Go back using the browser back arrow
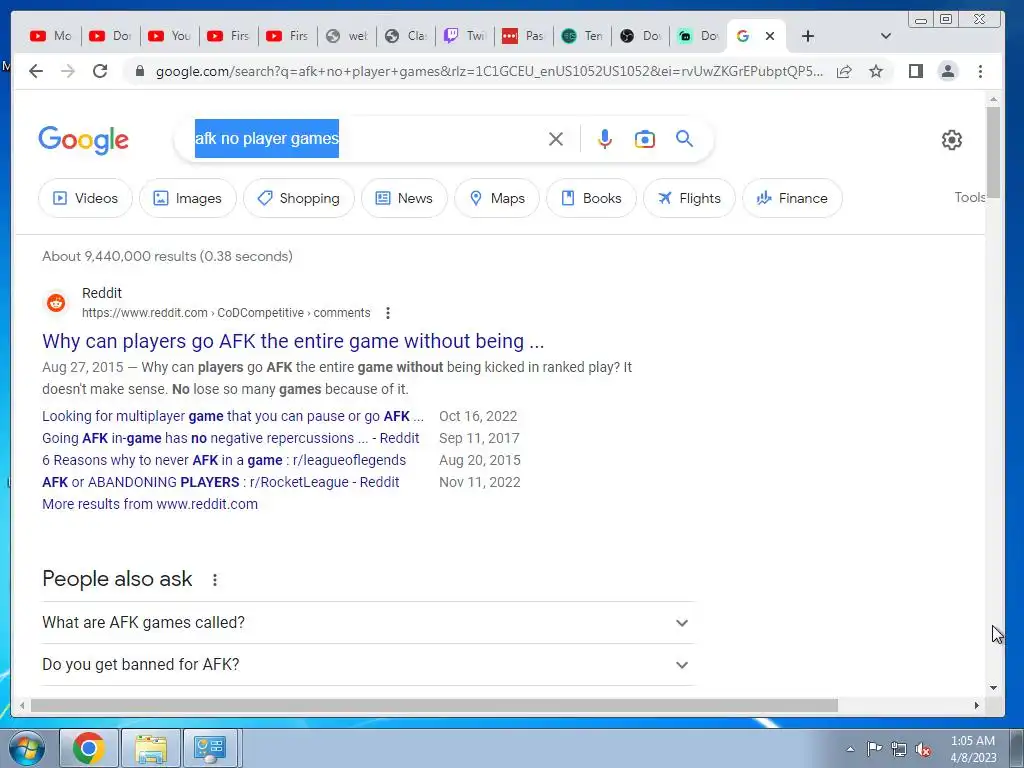This screenshot has height=768, width=1024. click(36, 71)
